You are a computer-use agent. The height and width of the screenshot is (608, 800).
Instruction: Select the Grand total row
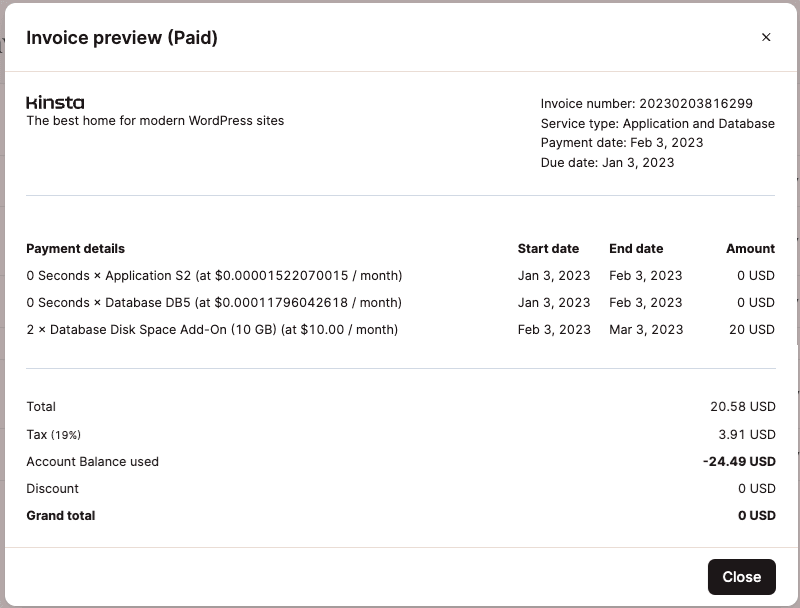pos(60,515)
